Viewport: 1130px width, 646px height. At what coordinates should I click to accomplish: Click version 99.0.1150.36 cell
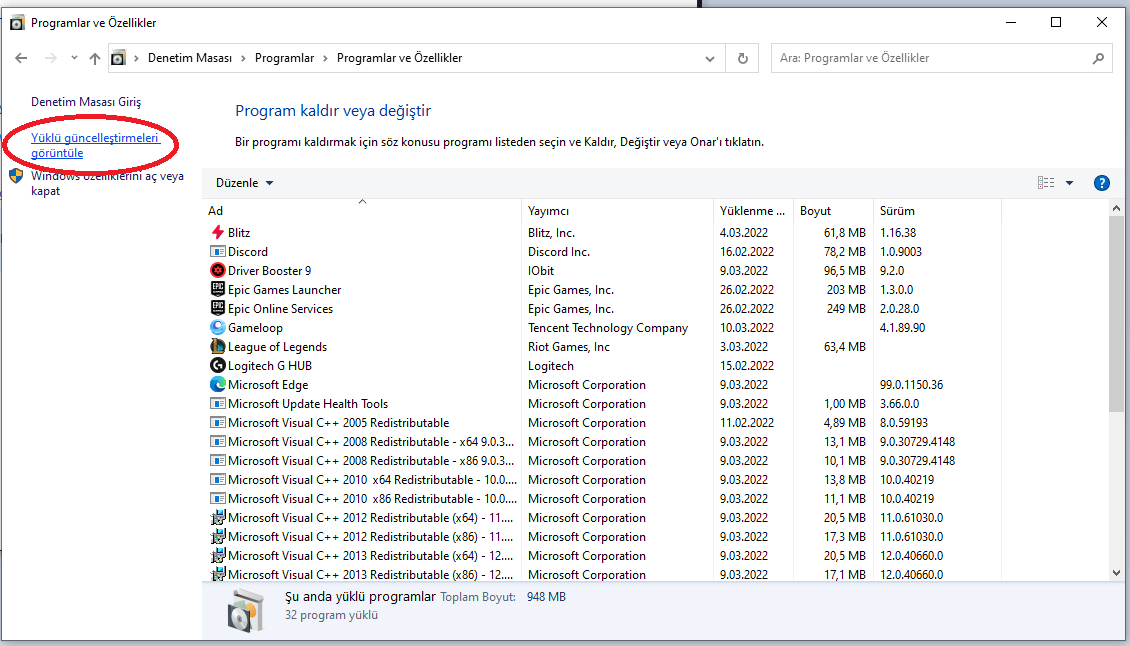(x=911, y=385)
